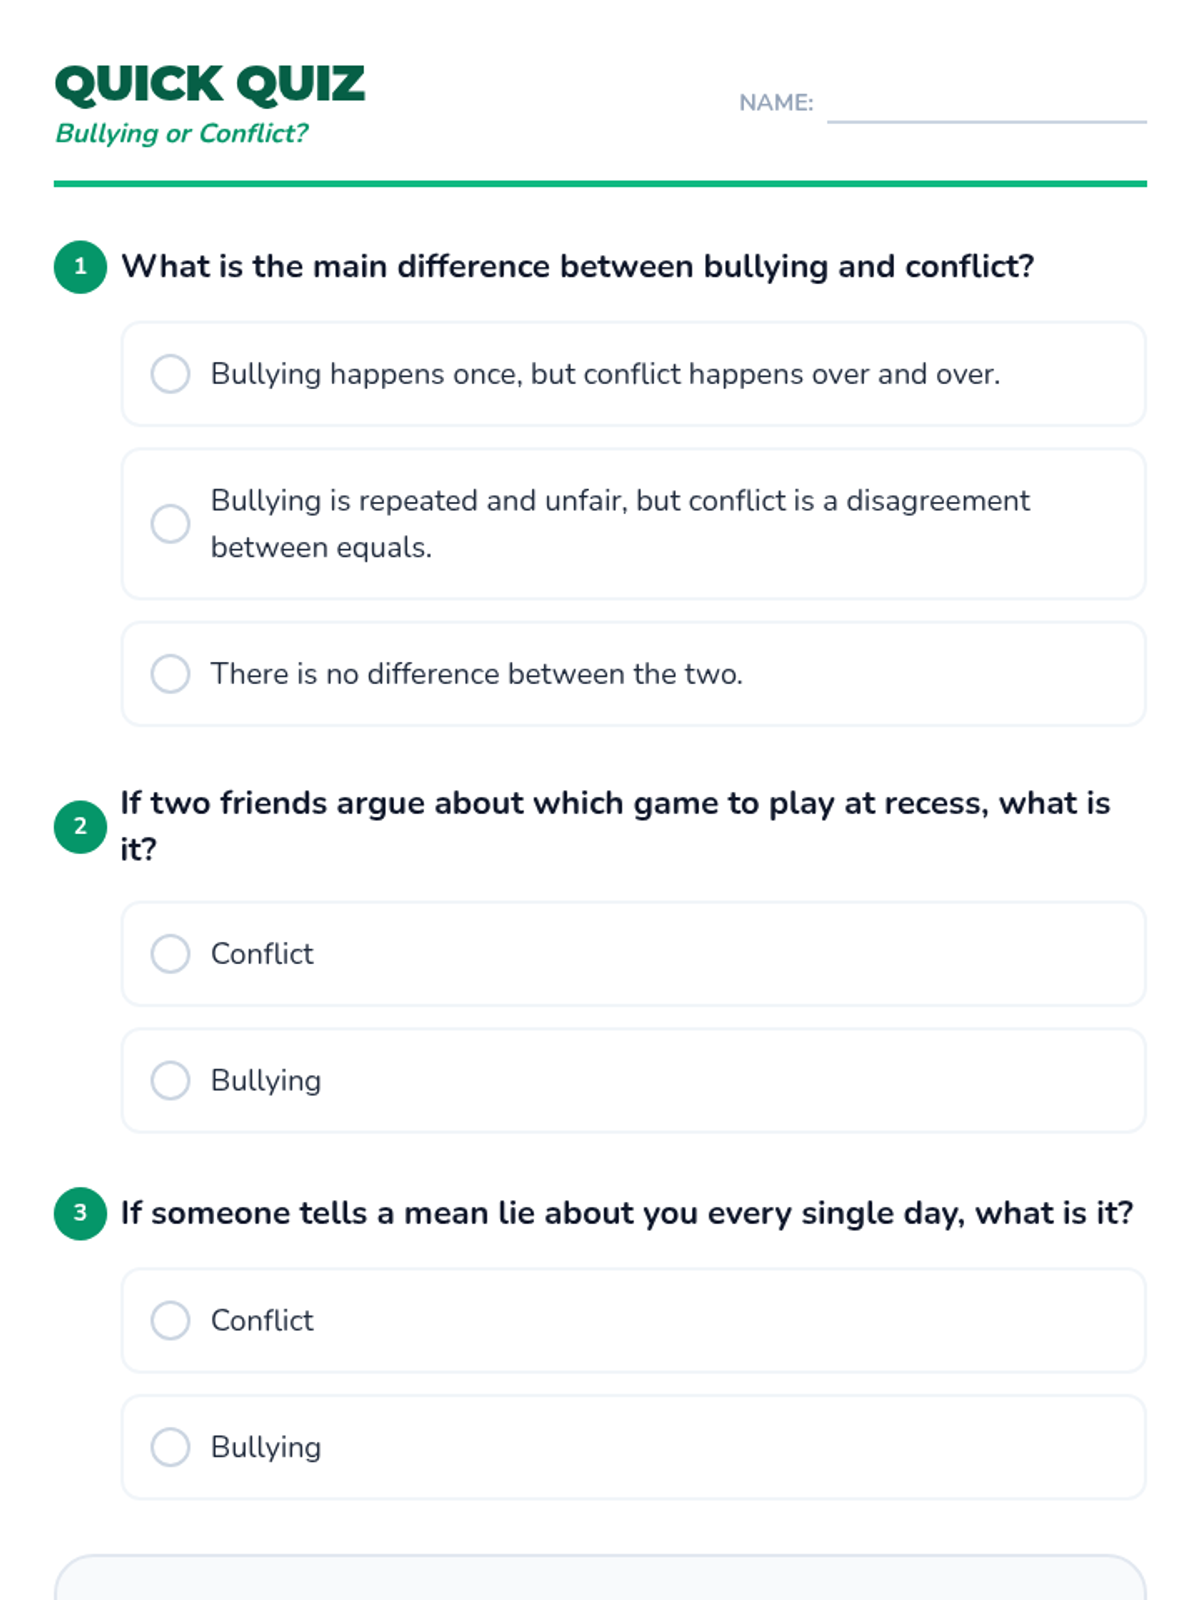The image size is (1200, 1600).
Task: Mark 'Bullying' radio for the mean lie question
Action: (170, 1447)
